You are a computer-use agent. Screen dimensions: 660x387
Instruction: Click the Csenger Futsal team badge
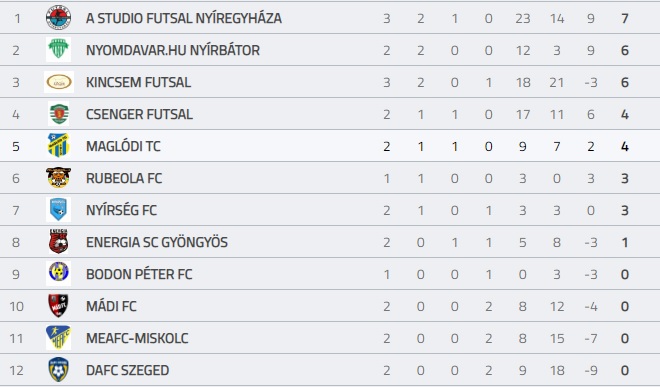click(x=59, y=114)
